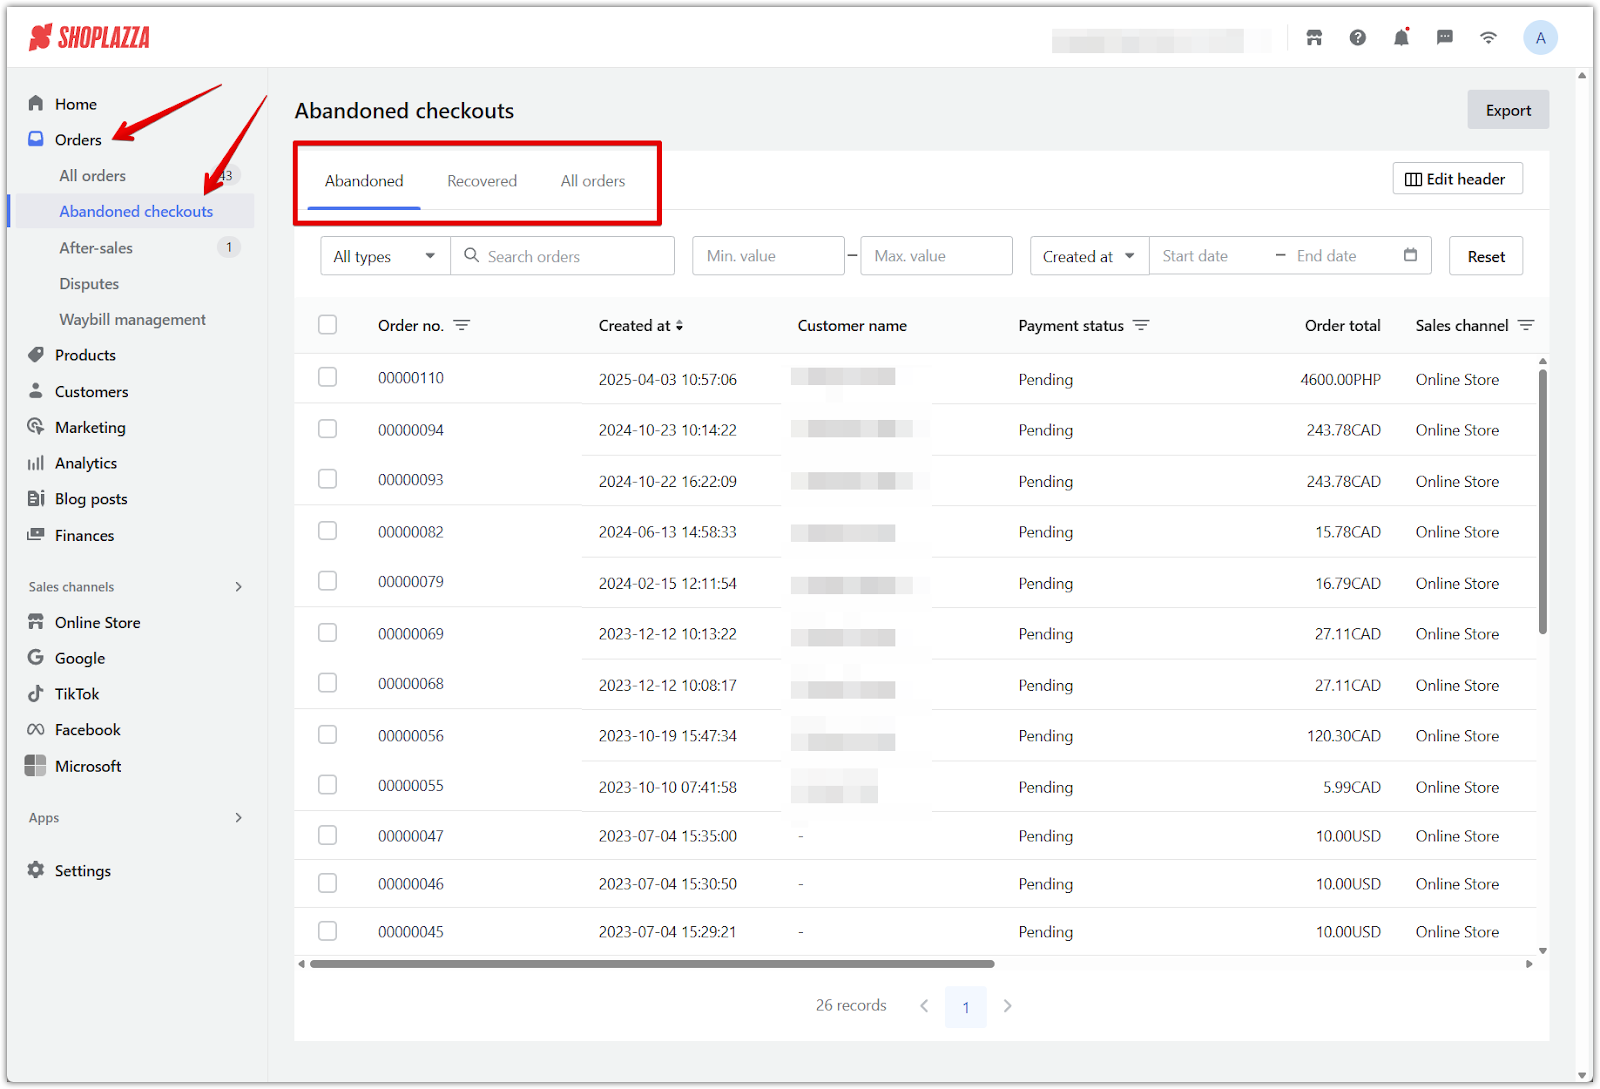
Task: Check order 00000110 checkbox
Action: pos(327,377)
